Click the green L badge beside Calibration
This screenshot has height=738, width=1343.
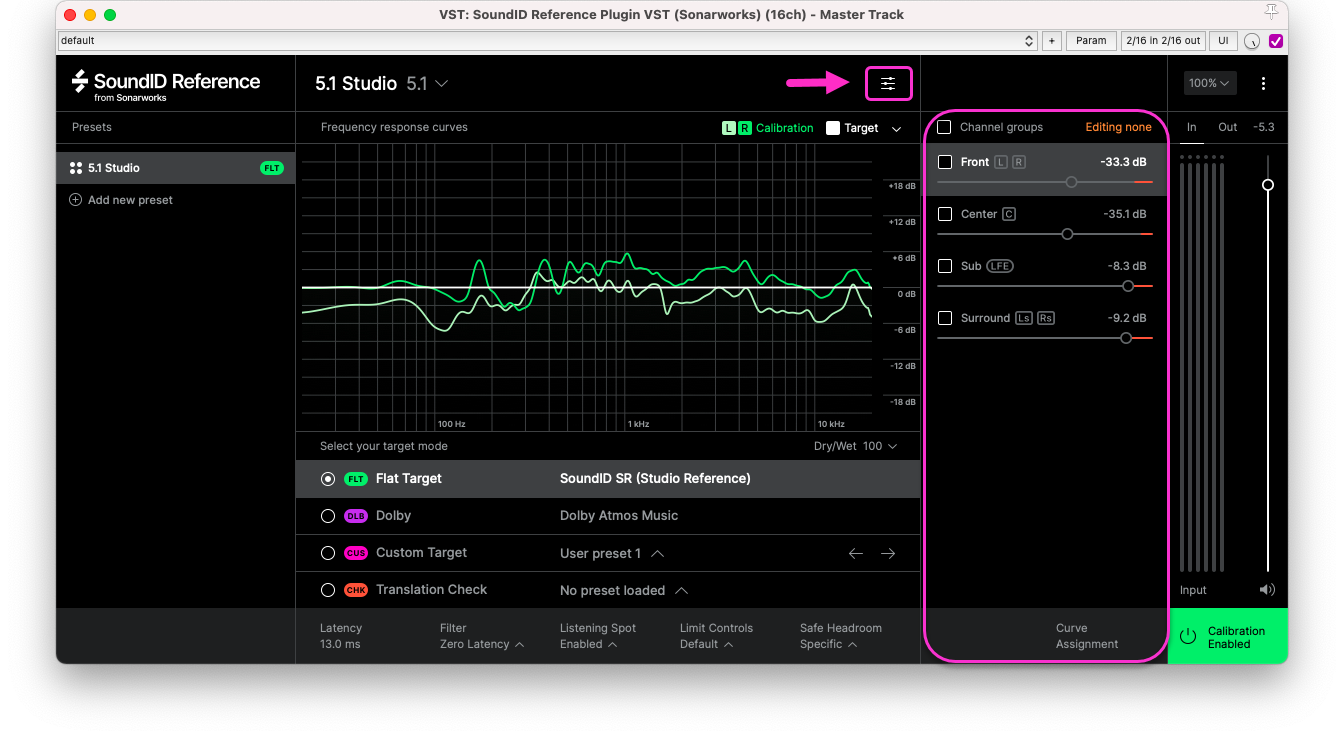(729, 128)
